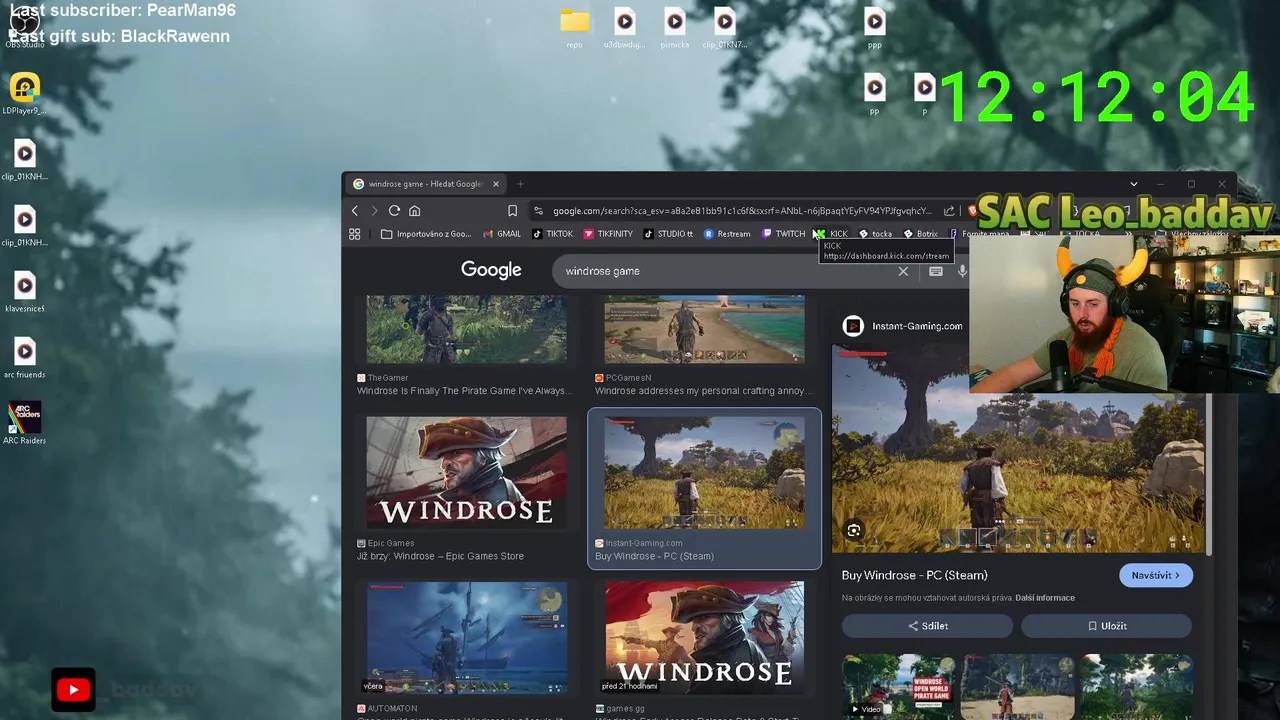Bookmark this page with the toolbar bookmark icon
This screenshot has height=720, width=1280.
point(512,211)
